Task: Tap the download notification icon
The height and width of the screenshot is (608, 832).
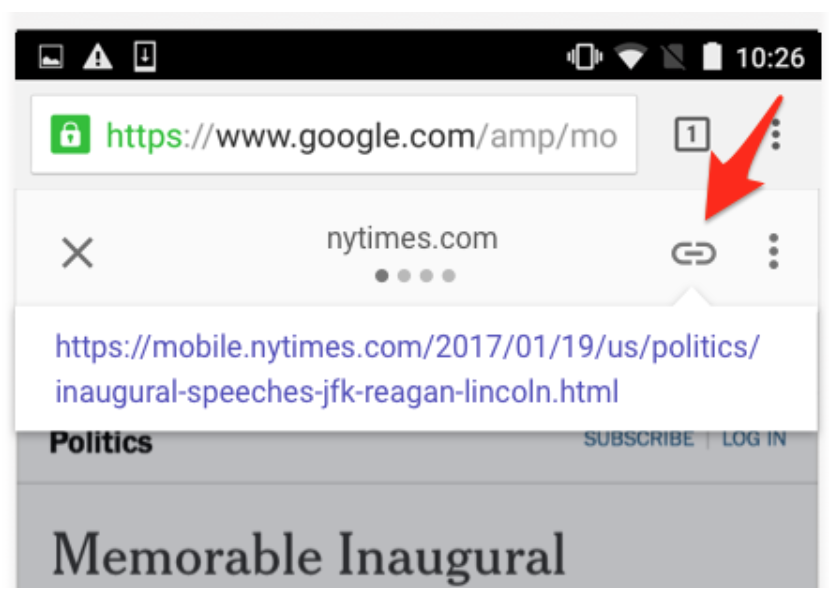Action: pyautogui.click(x=146, y=57)
